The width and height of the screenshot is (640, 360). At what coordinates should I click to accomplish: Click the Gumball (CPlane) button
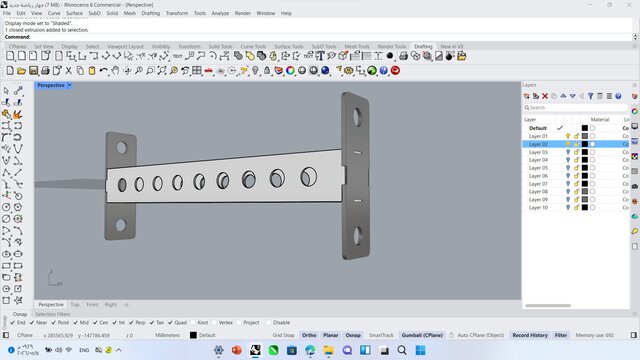[x=422, y=335]
